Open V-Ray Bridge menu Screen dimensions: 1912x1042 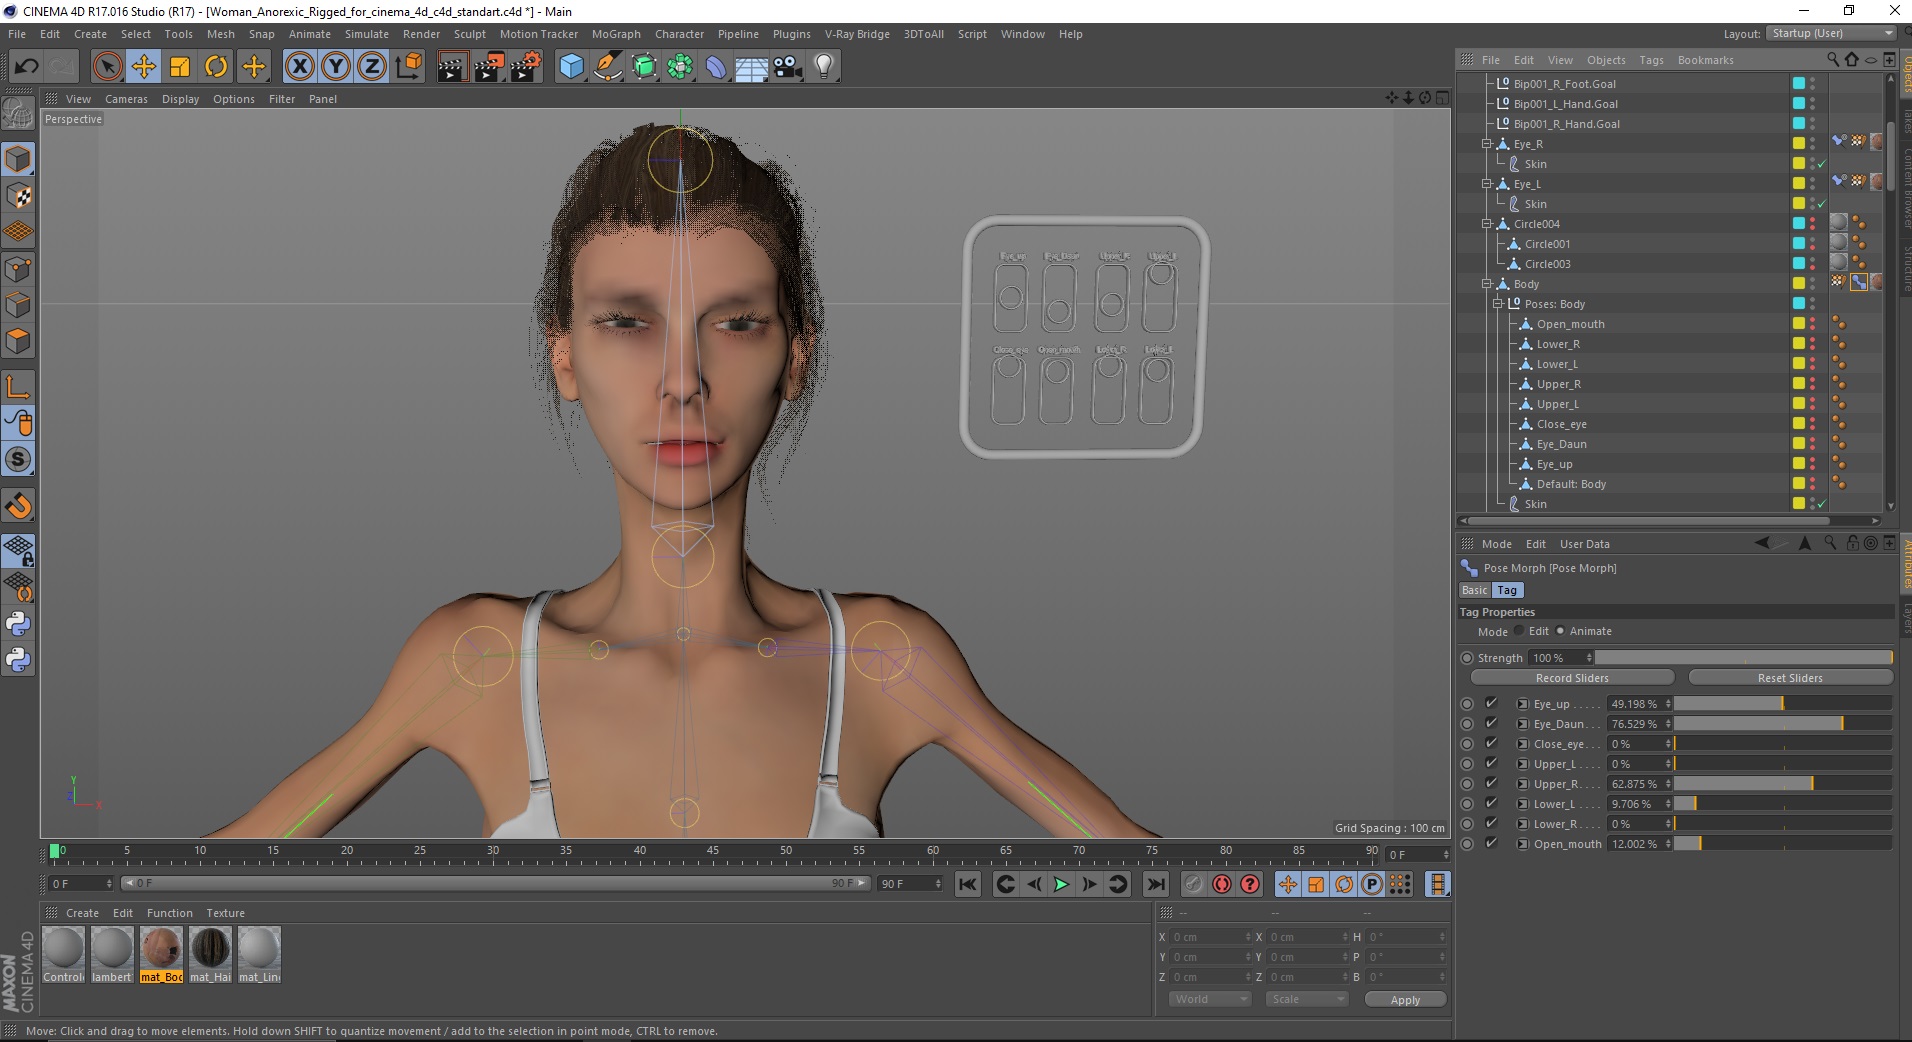857,34
